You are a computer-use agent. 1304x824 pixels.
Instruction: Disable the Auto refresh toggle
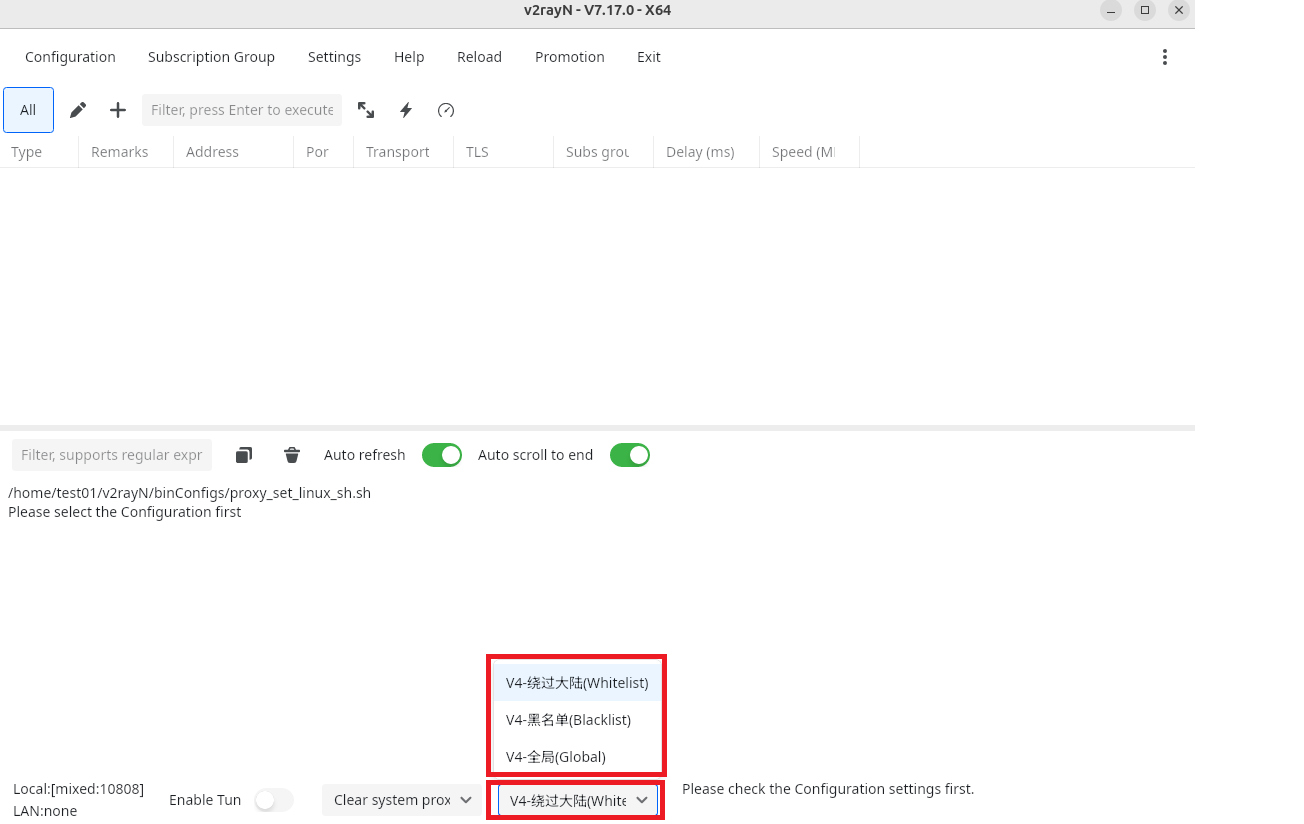(441, 455)
